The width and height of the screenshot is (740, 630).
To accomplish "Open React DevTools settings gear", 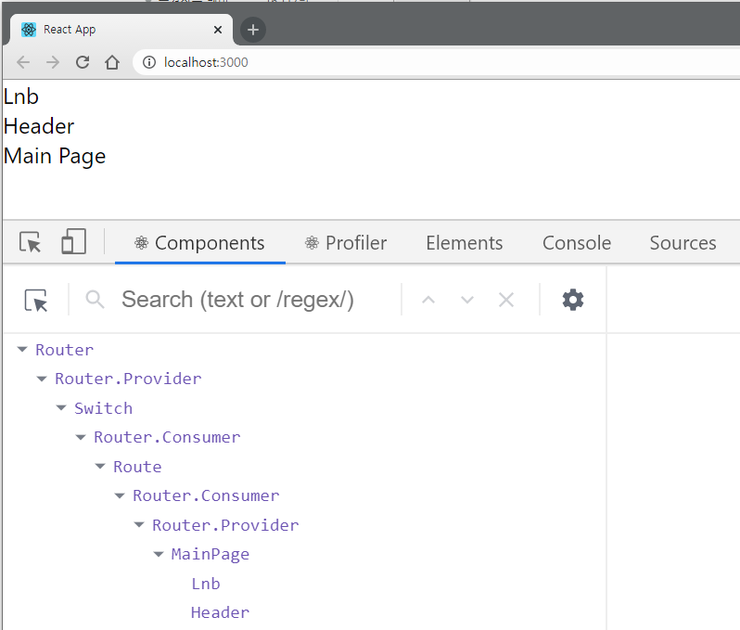I will point(573,300).
